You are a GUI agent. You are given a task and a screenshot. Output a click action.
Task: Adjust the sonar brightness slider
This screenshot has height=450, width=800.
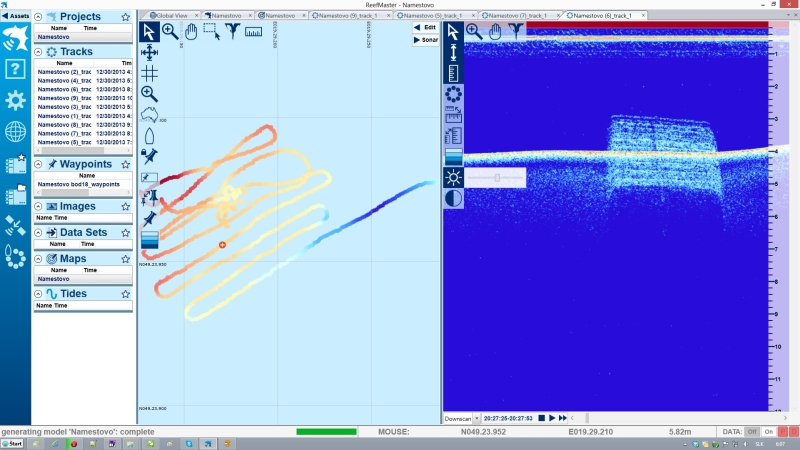pos(497,177)
